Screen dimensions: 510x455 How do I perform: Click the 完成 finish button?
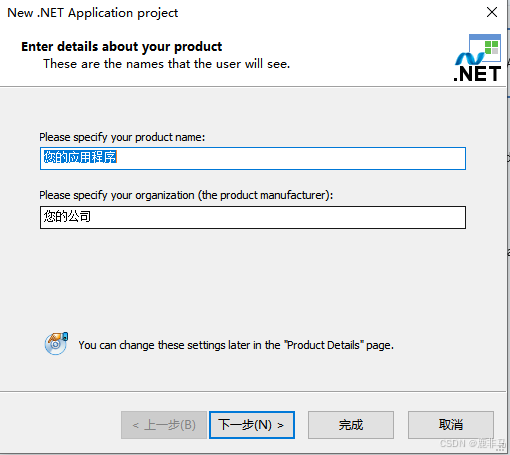pos(351,425)
